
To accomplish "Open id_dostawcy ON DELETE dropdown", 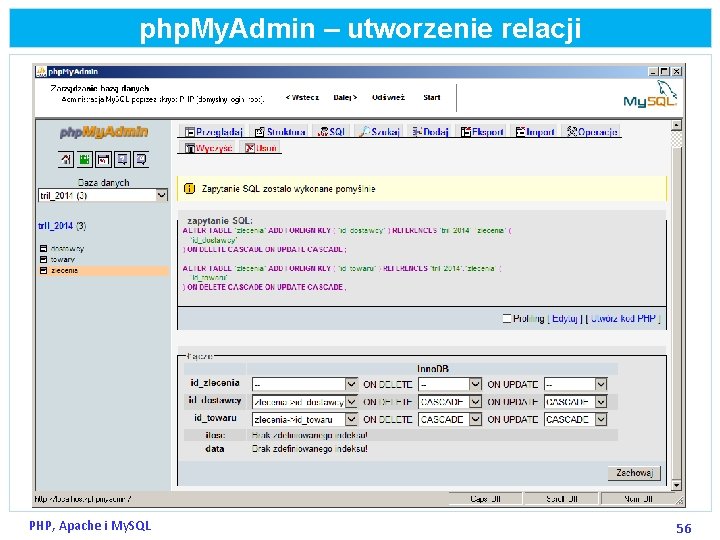I will click(x=450, y=402).
